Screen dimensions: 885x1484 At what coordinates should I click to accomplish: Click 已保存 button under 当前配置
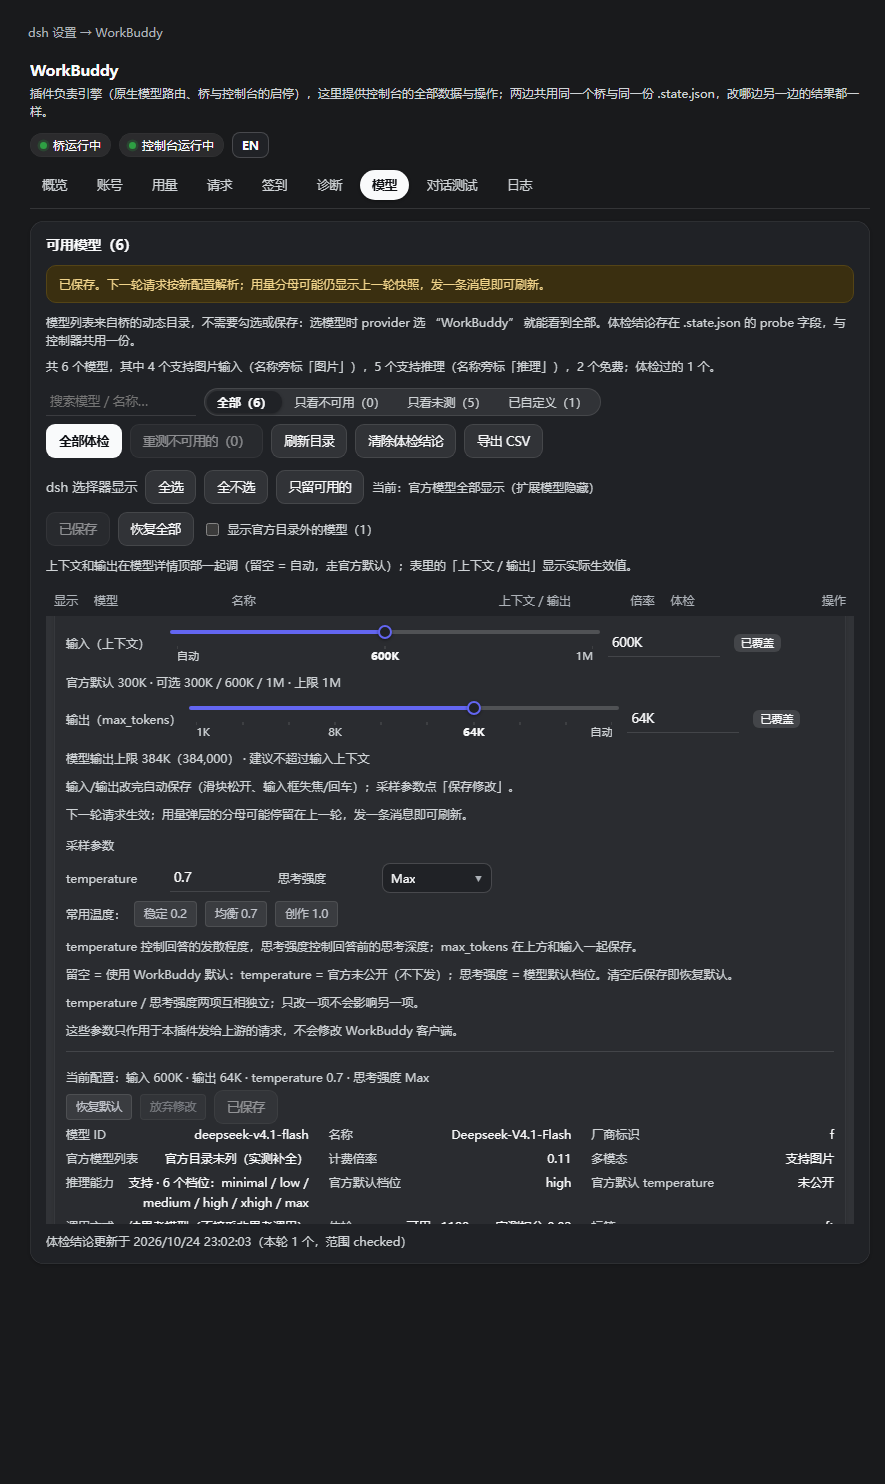click(246, 1107)
